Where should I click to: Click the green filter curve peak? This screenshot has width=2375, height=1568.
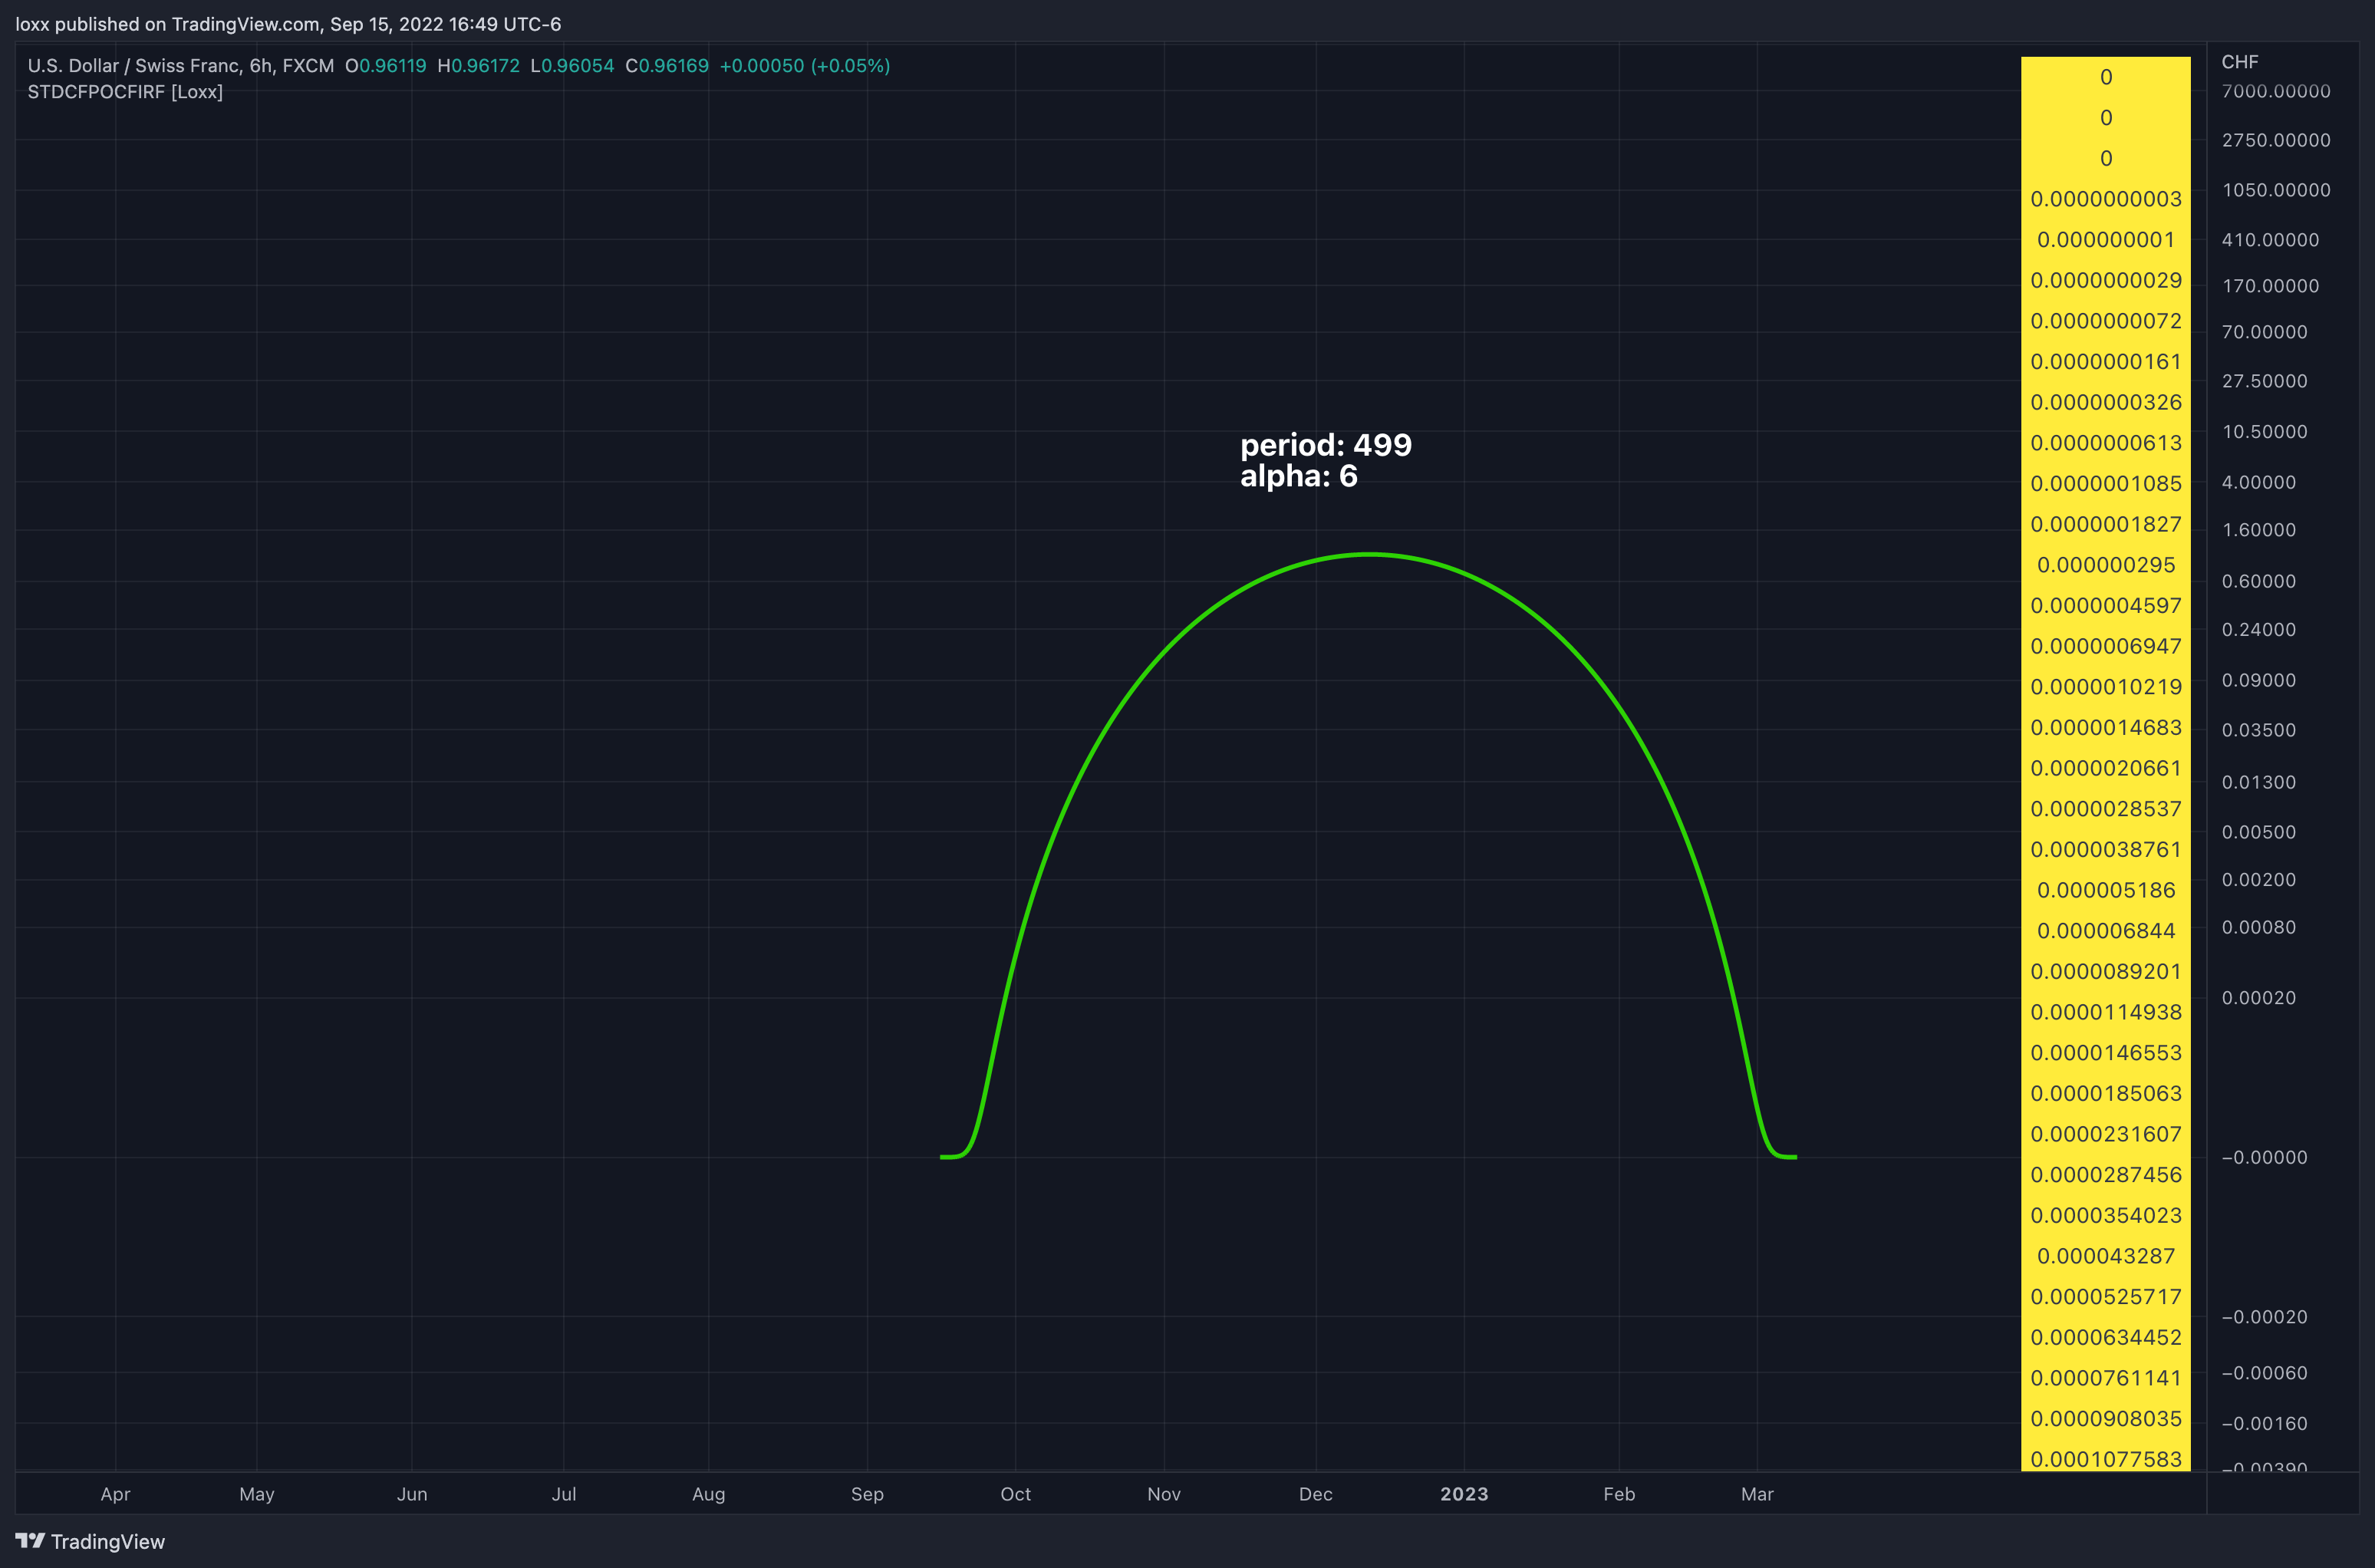pyautogui.click(x=1369, y=554)
